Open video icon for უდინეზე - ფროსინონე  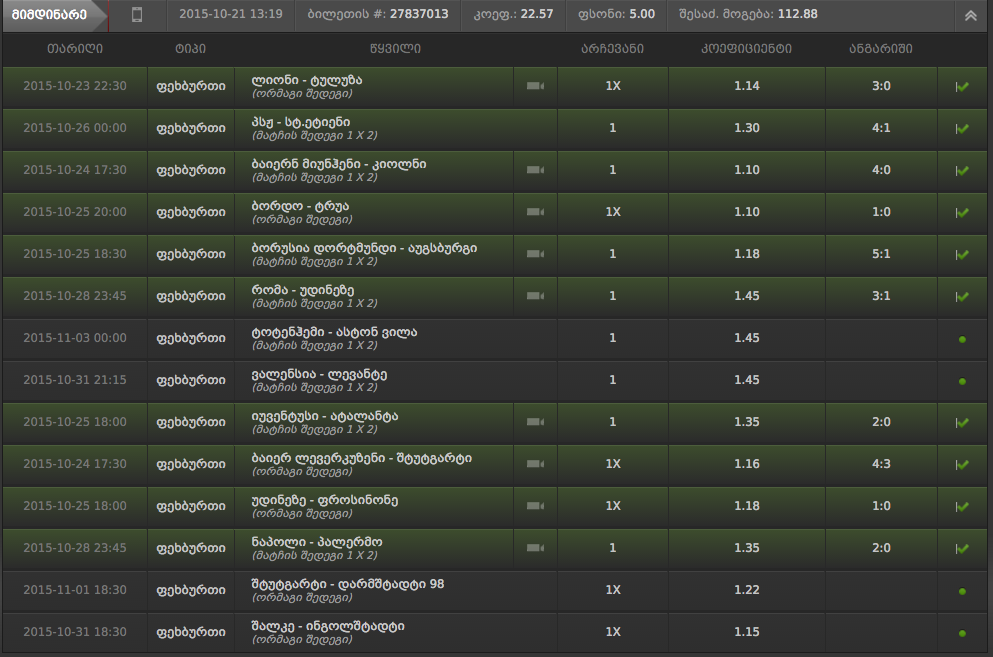[x=535, y=506]
